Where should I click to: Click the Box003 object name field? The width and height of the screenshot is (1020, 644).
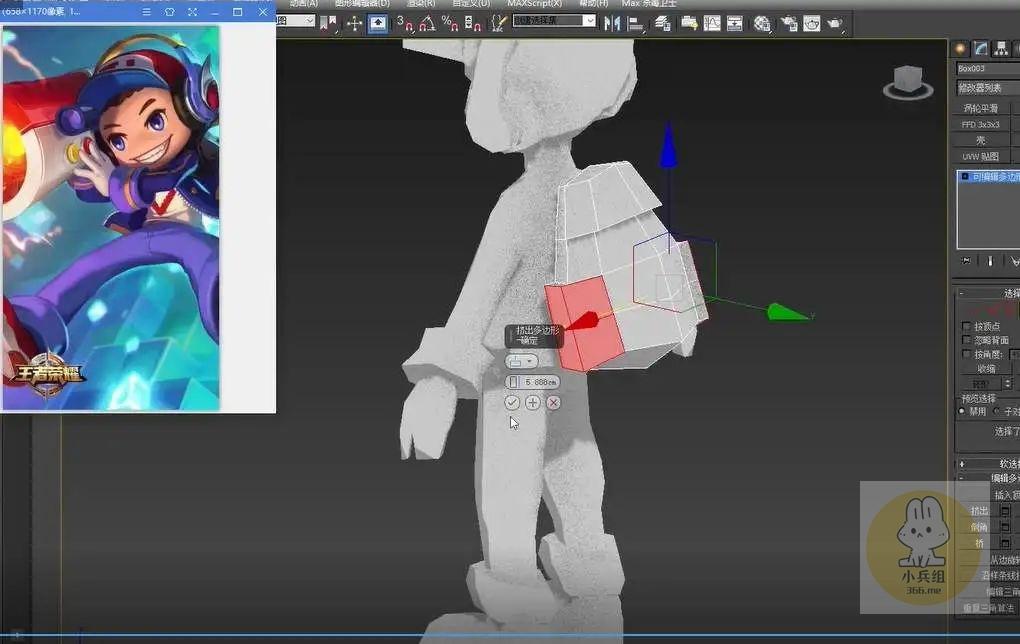click(988, 68)
